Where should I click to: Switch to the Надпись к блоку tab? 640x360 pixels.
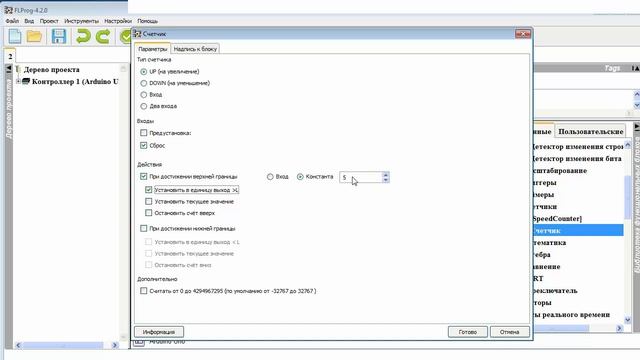(x=195, y=49)
